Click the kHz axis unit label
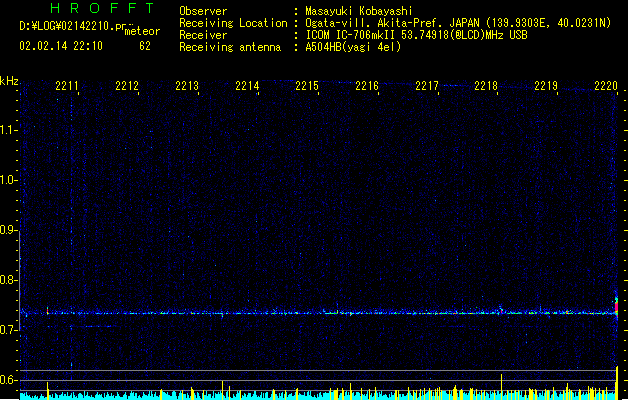629x400 pixels. point(9,81)
